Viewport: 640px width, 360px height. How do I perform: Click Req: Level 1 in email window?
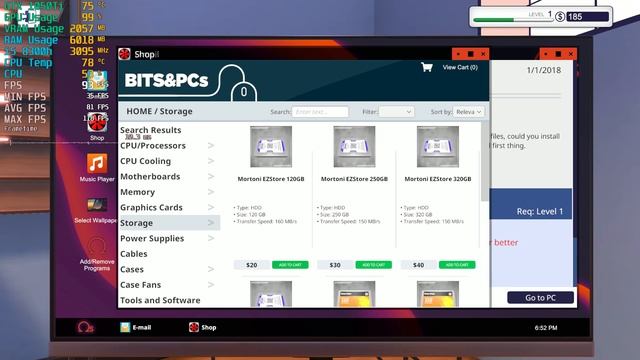540,211
